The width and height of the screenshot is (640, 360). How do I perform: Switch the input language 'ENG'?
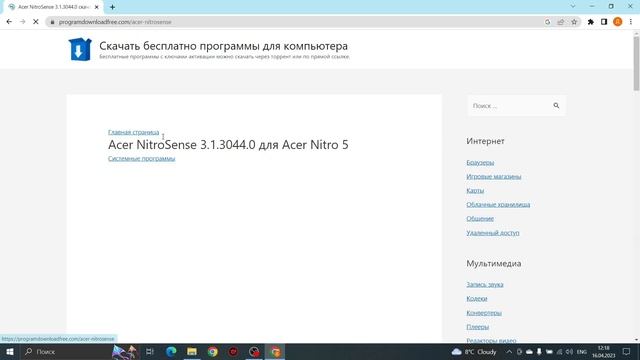click(582, 351)
